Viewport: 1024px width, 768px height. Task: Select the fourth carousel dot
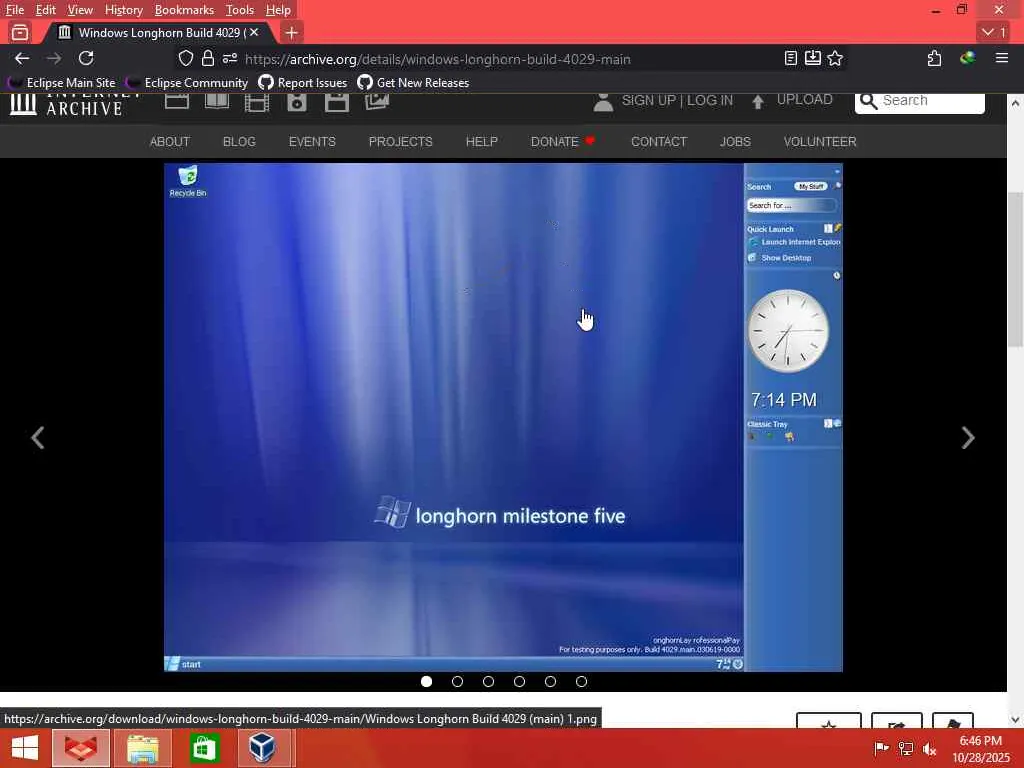pyautogui.click(x=519, y=681)
